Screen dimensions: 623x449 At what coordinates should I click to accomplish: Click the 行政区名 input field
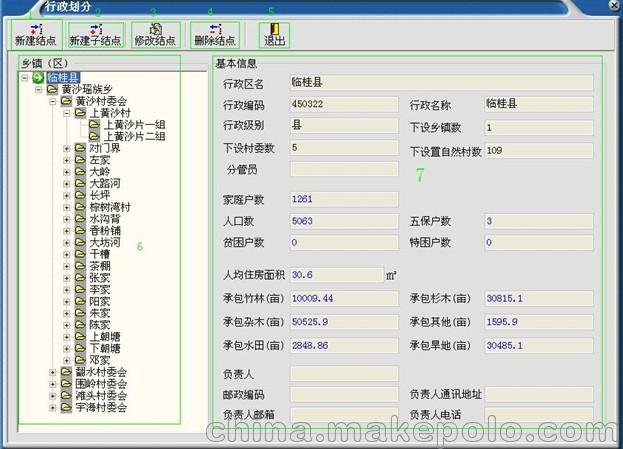click(x=441, y=83)
